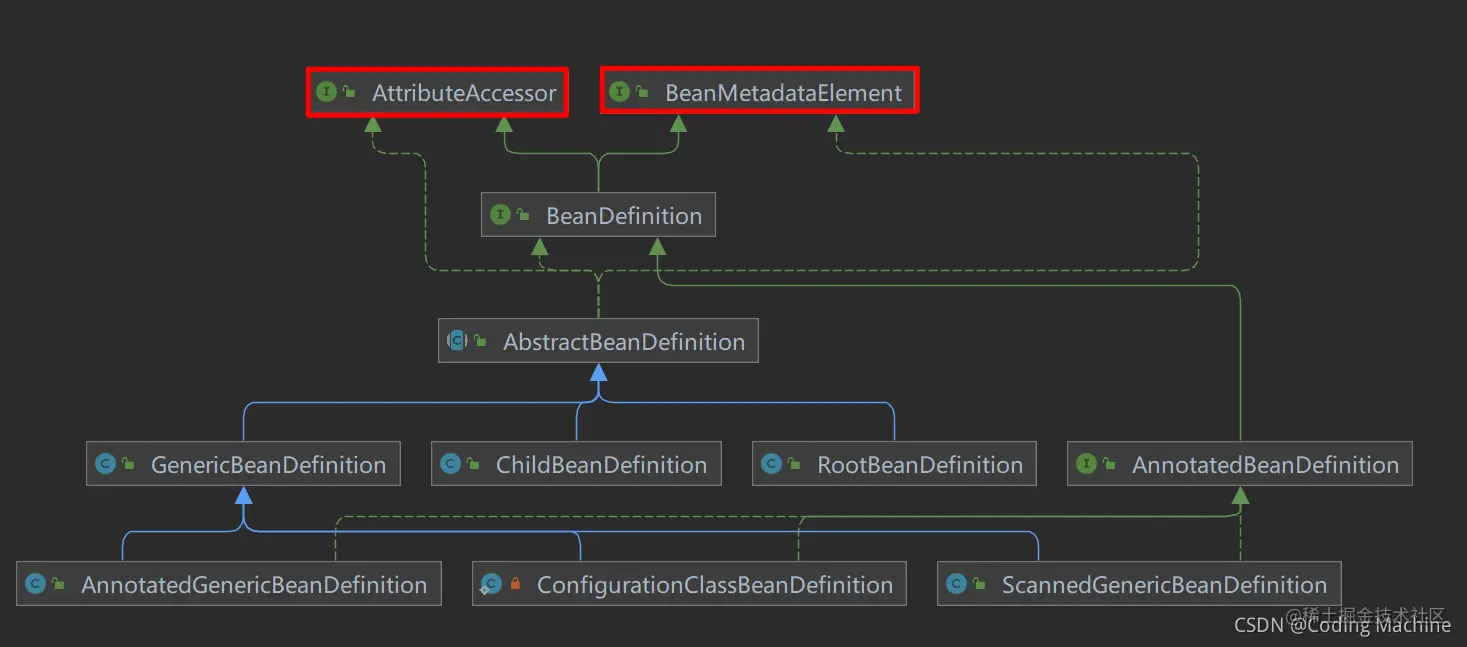The width and height of the screenshot is (1467, 647).
Task: Click the class icon of ConfigurationClassBeanDefinition
Action: pyautogui.click(x=491, y=584)
